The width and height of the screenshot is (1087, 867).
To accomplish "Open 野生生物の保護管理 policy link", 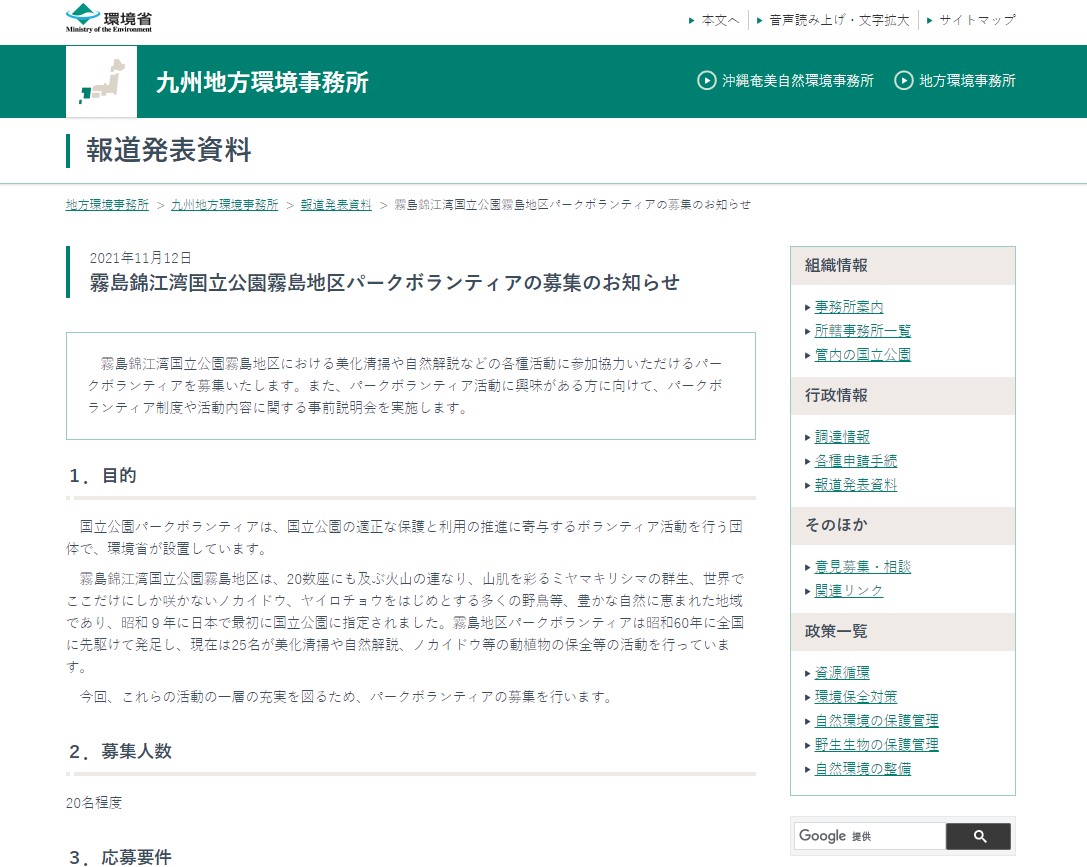I will click(877, 745).
